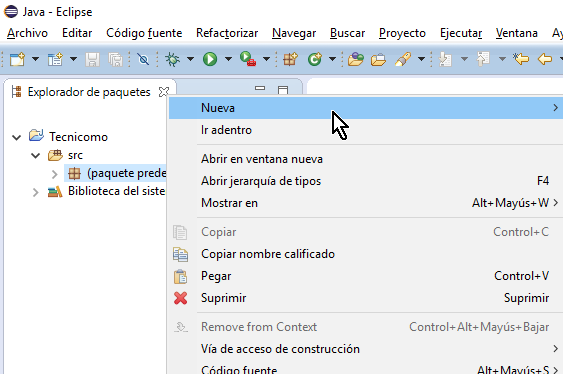Click the Back navigation arrow icon
563x374 pixels.
(x=545, y=59)
